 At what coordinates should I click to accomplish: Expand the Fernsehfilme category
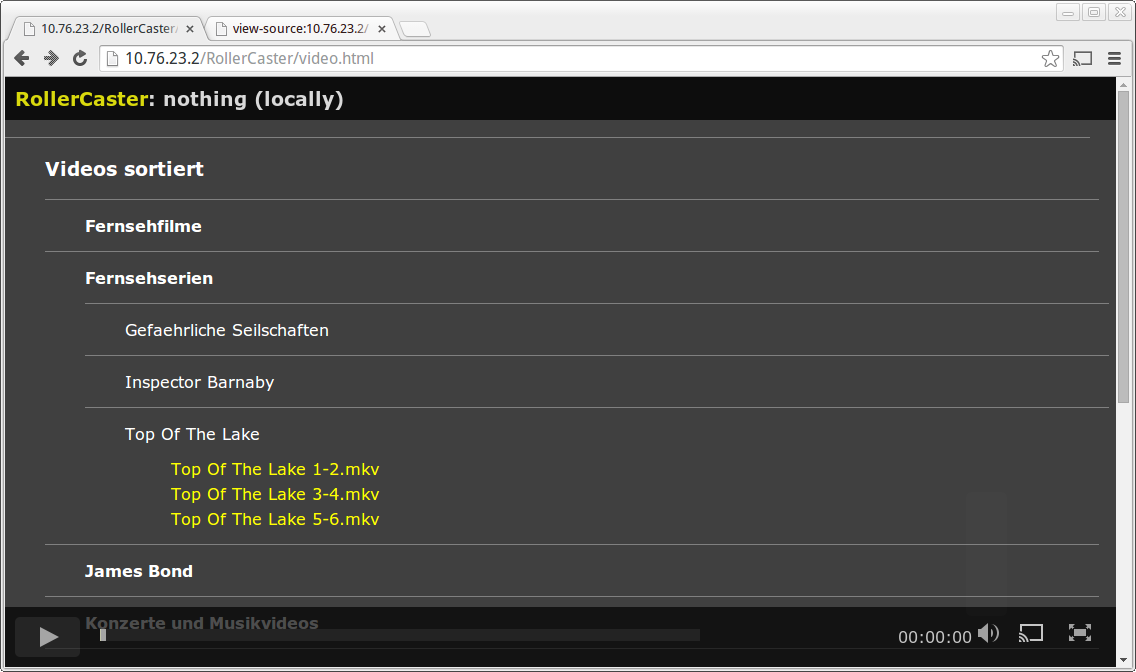(143, 226)
